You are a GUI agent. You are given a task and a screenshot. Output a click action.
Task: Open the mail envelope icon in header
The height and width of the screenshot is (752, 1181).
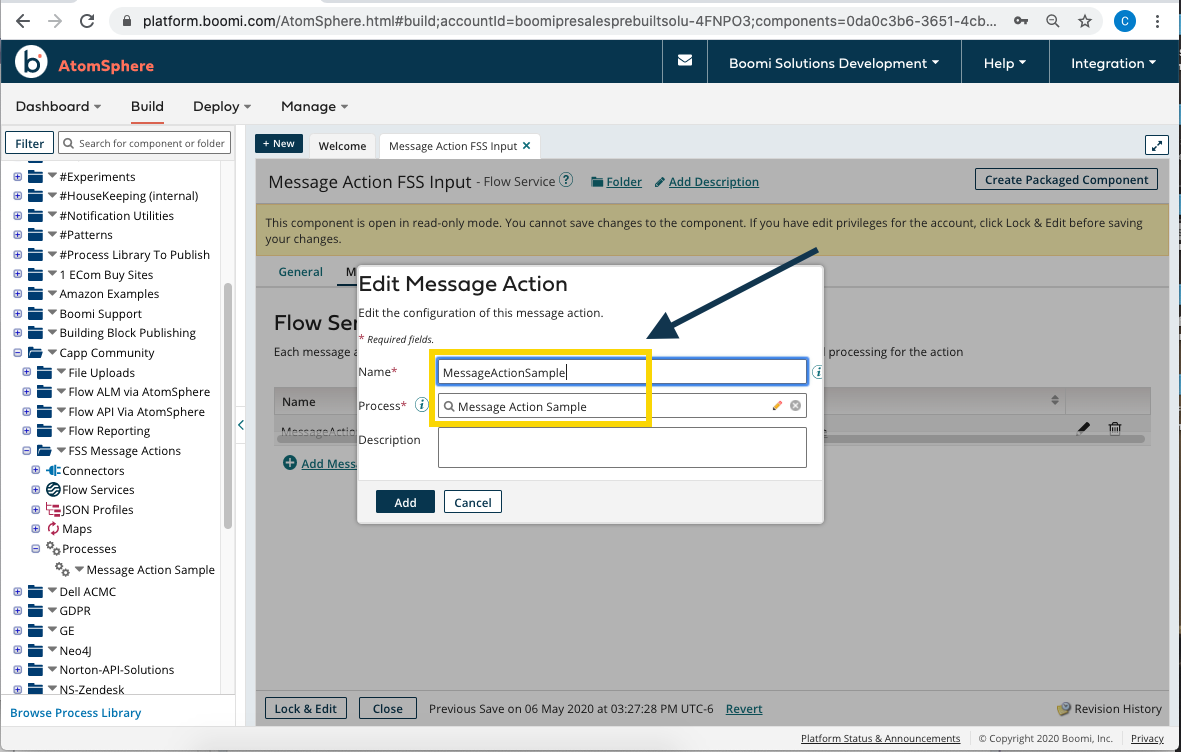click(685, 60)
